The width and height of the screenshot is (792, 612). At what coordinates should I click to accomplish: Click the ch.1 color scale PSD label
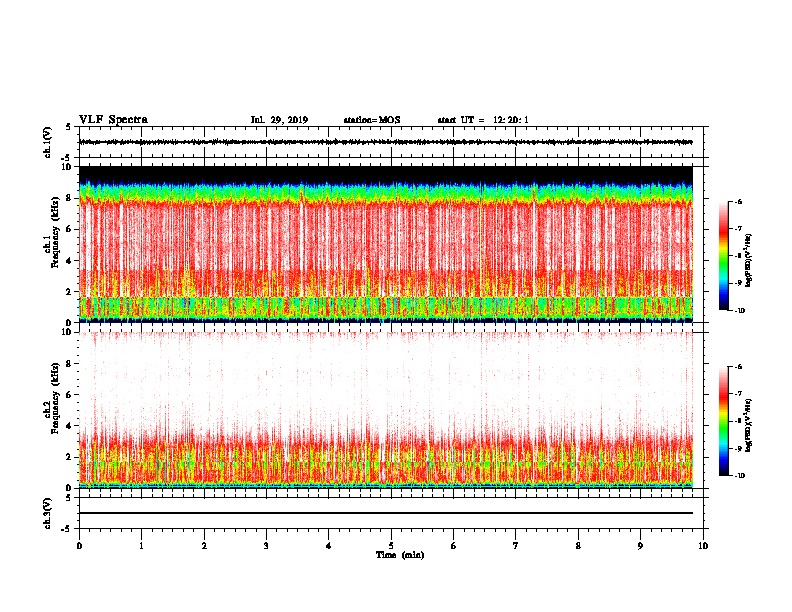pyautogui.click(x=749, y=261)
